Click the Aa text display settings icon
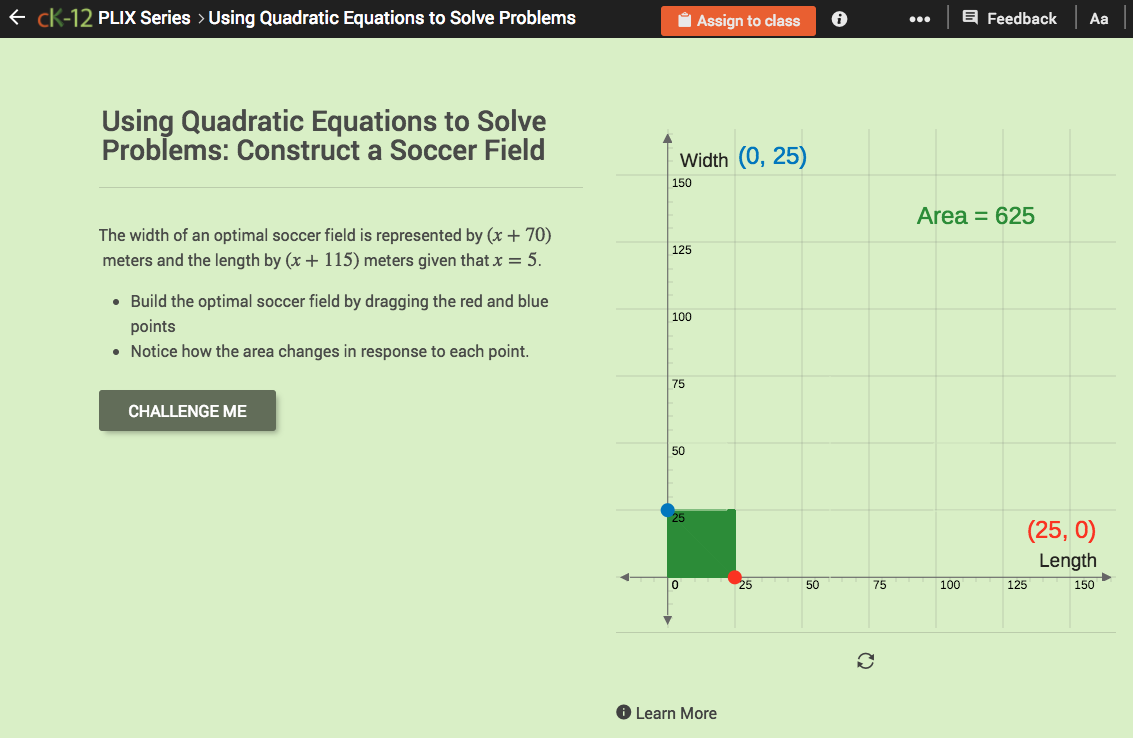The height and width of the screenshot is (738, 1133). tap(1099, 17)
